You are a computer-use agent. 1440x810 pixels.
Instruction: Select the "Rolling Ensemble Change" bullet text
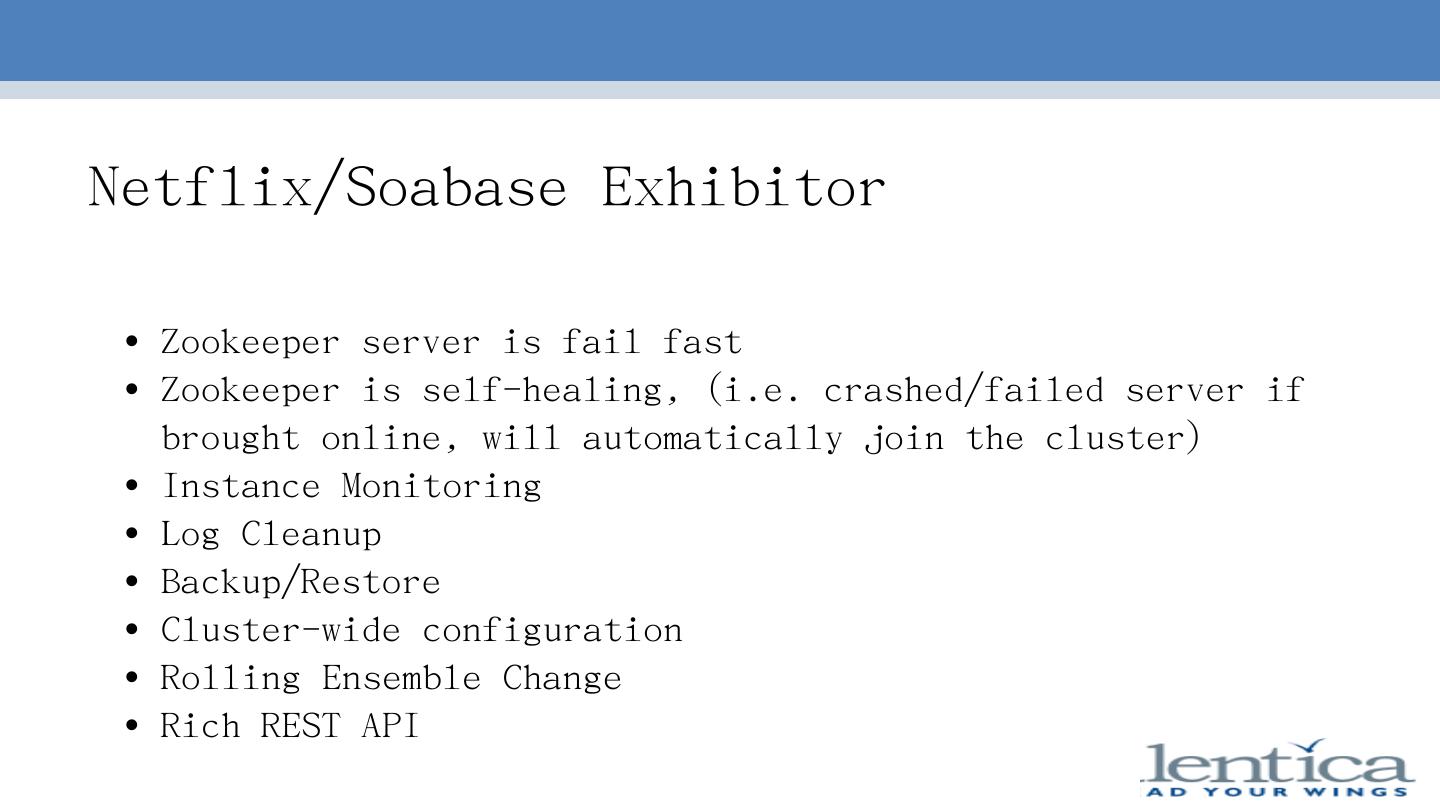(391, 678)
